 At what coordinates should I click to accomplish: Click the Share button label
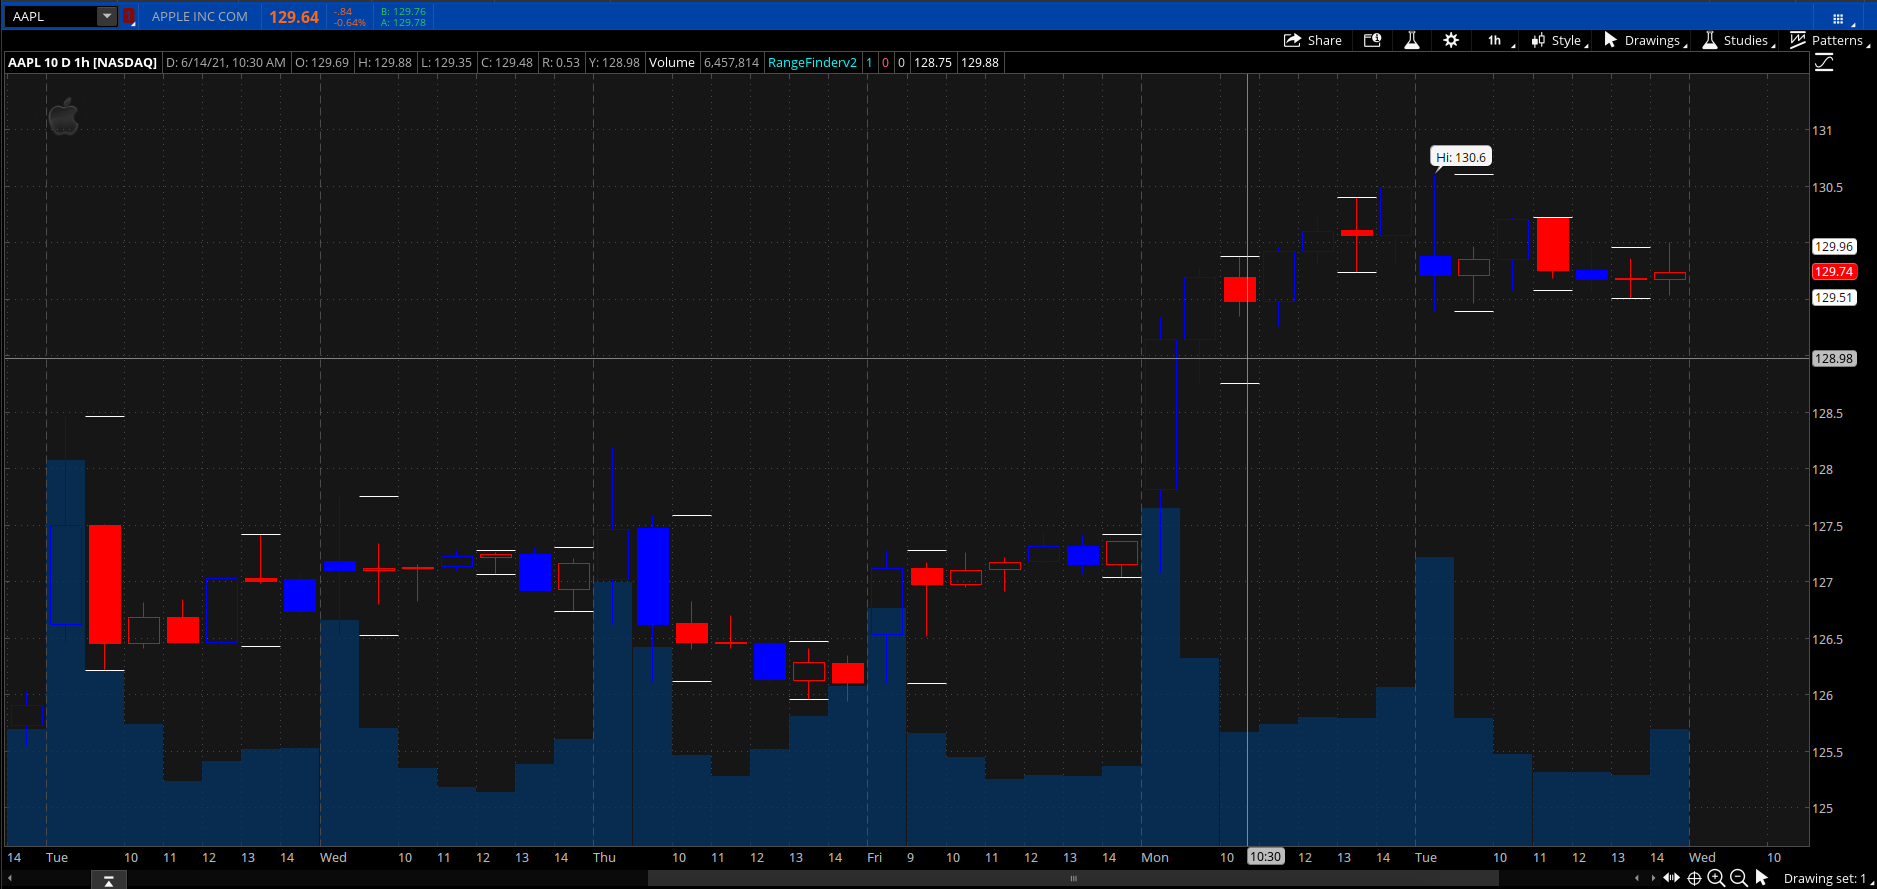pyautogui.click(x=1324, y=40)
